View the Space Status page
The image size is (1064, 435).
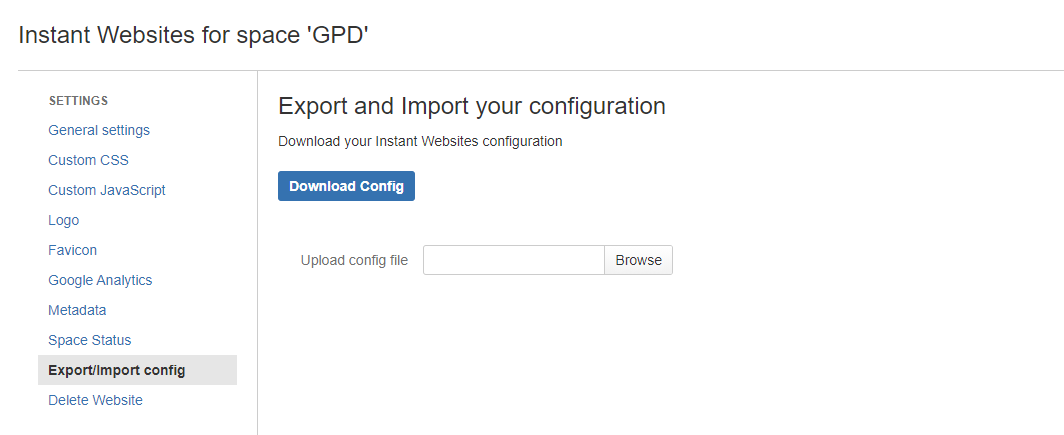tap(90, 340)
